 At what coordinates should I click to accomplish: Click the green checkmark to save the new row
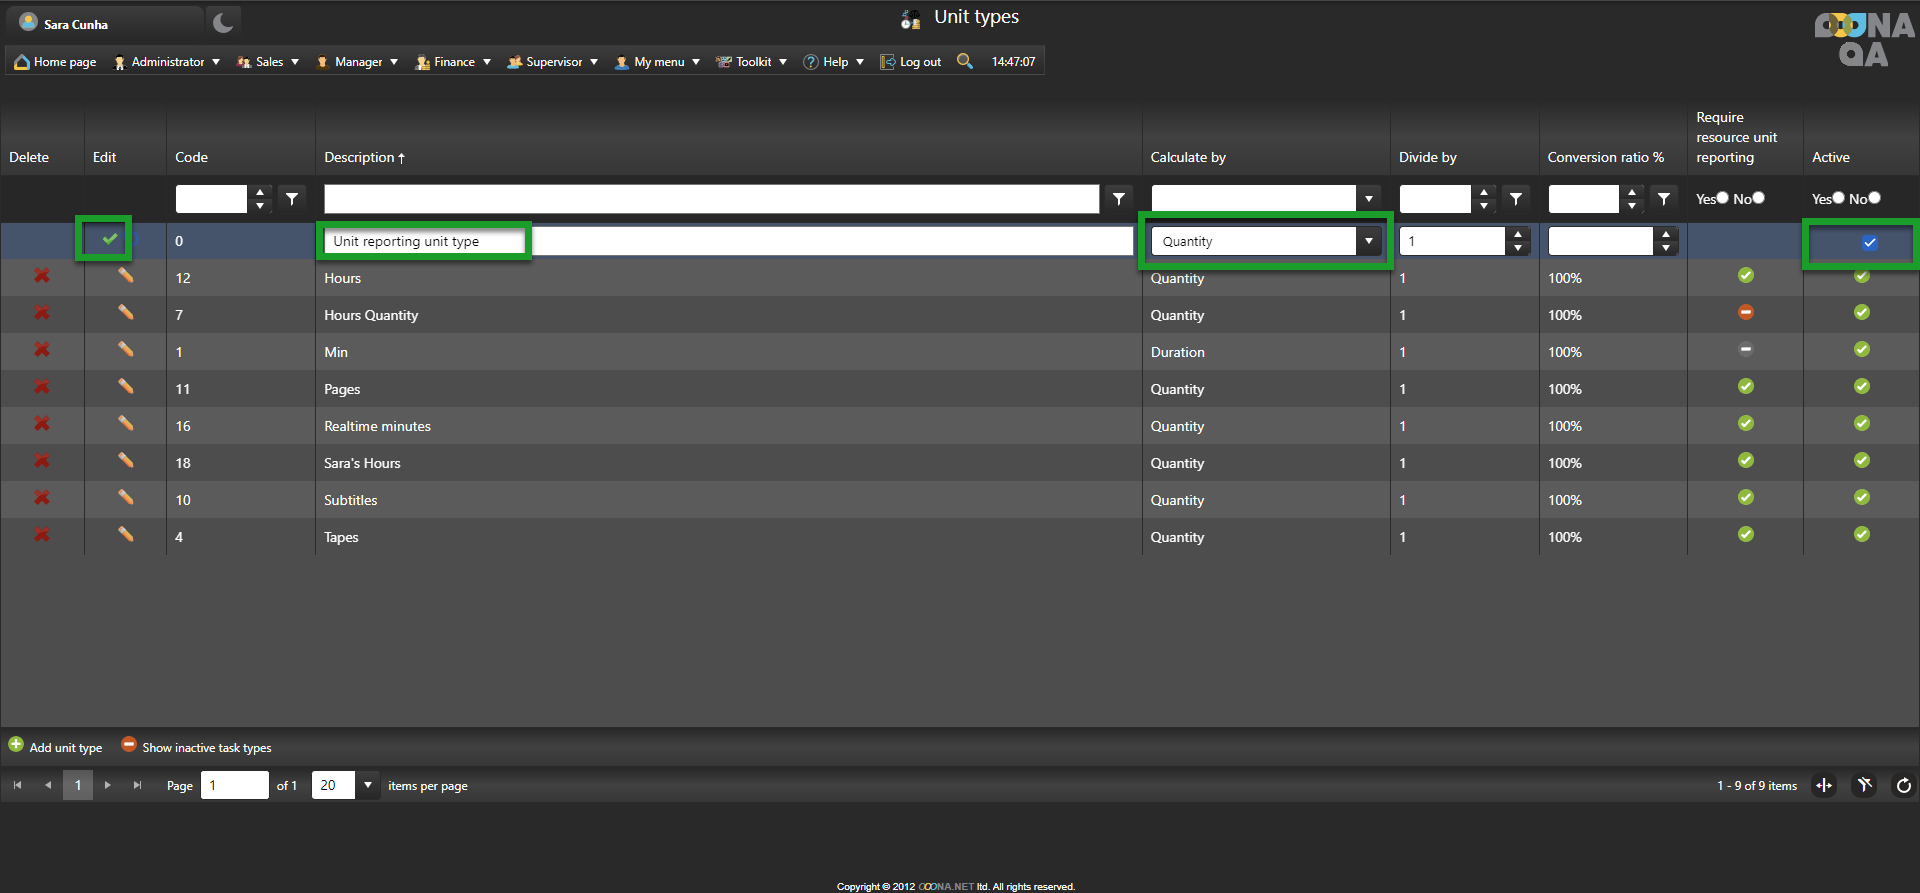click(110, 239)
